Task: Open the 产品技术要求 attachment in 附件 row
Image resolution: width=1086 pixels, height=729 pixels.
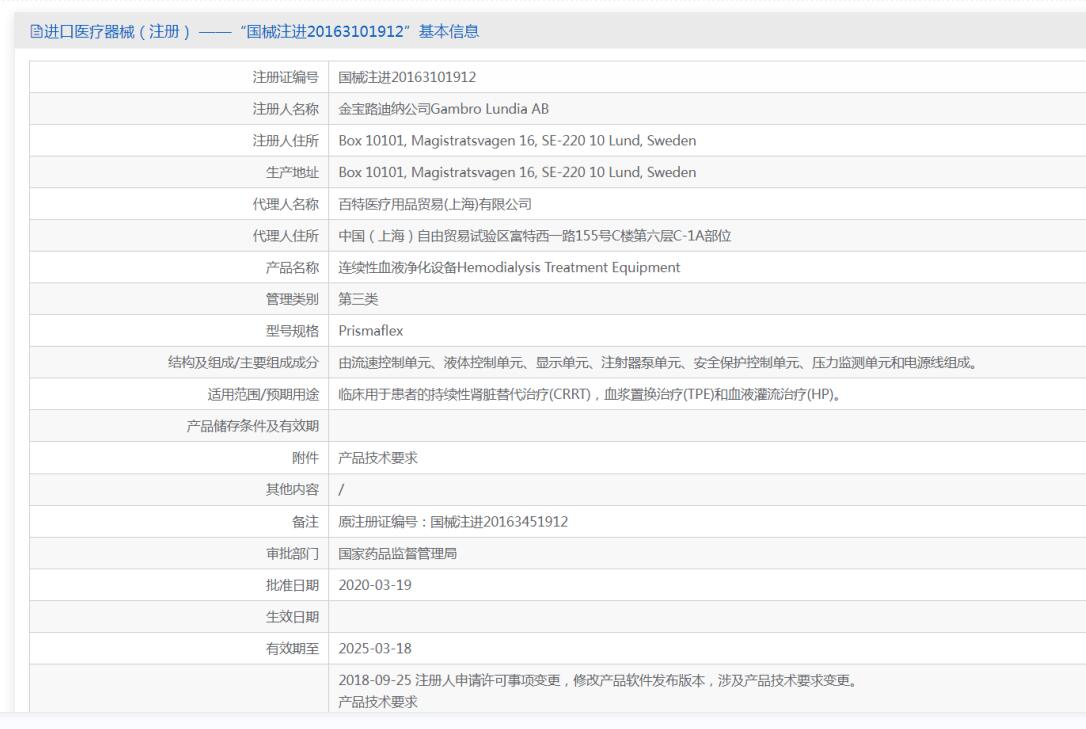Action: [x=377, y=458]
